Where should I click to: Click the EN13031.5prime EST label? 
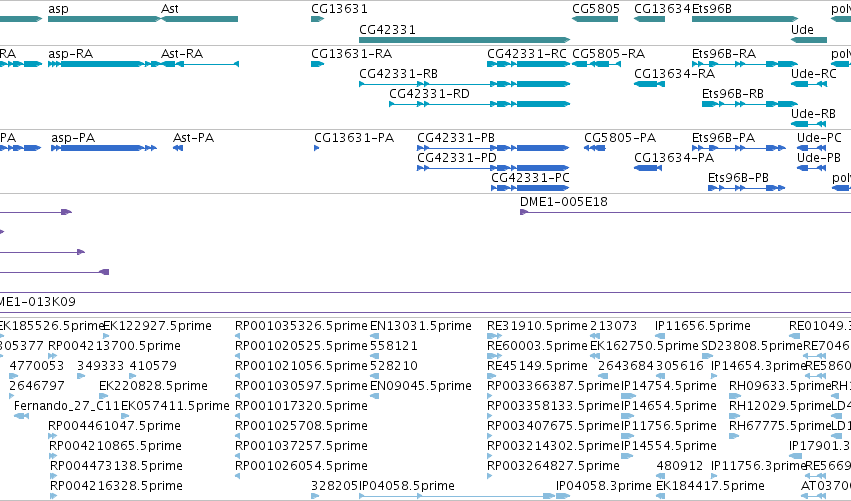(x=421, y=326)
